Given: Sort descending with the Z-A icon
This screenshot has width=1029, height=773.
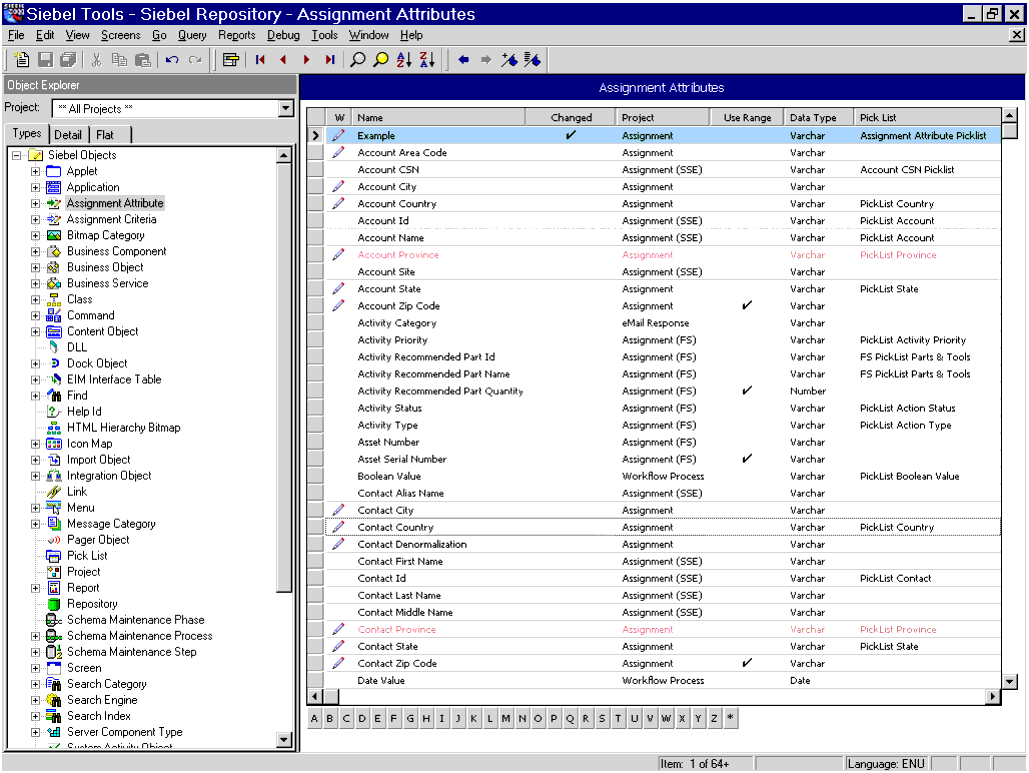Looking at the screenshot, I should [x=427, y=60].
